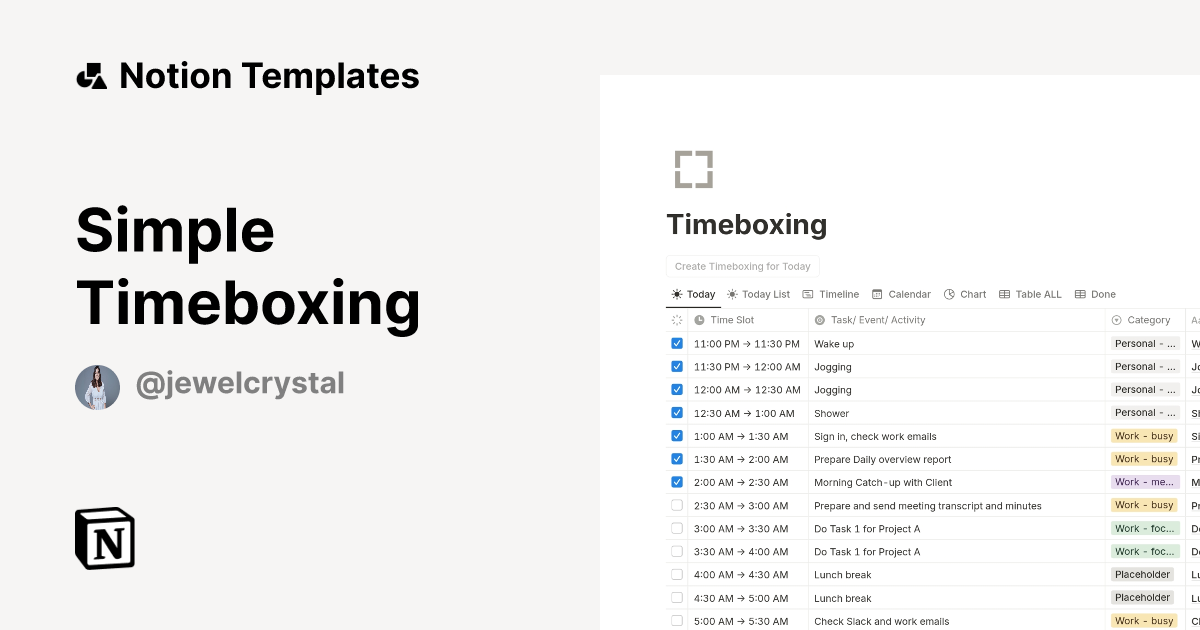Open the Category column header dropdown
Viewport: 1200px width, 630px height.
coord(1144,320)
